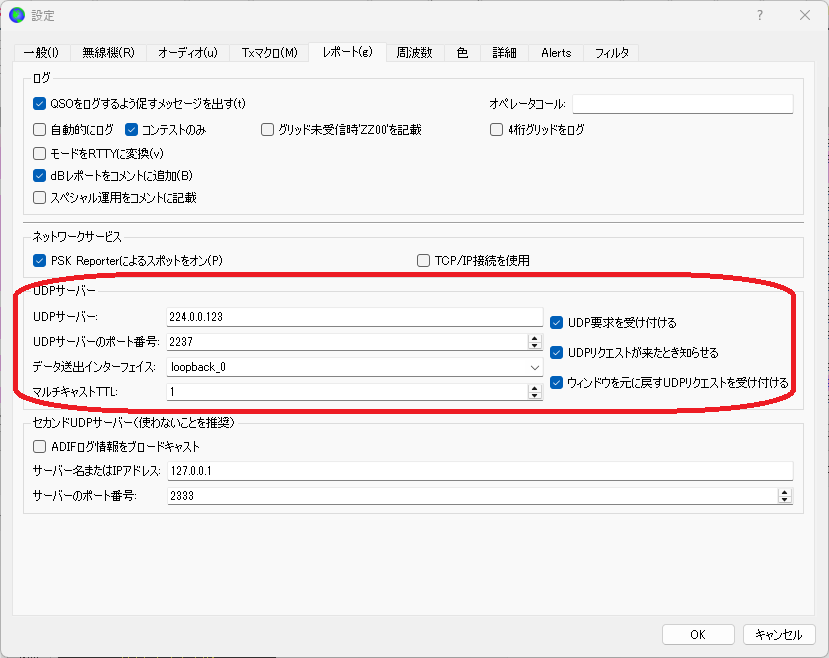Click secondary server IP field 127.0.0.1

(480, 471)
